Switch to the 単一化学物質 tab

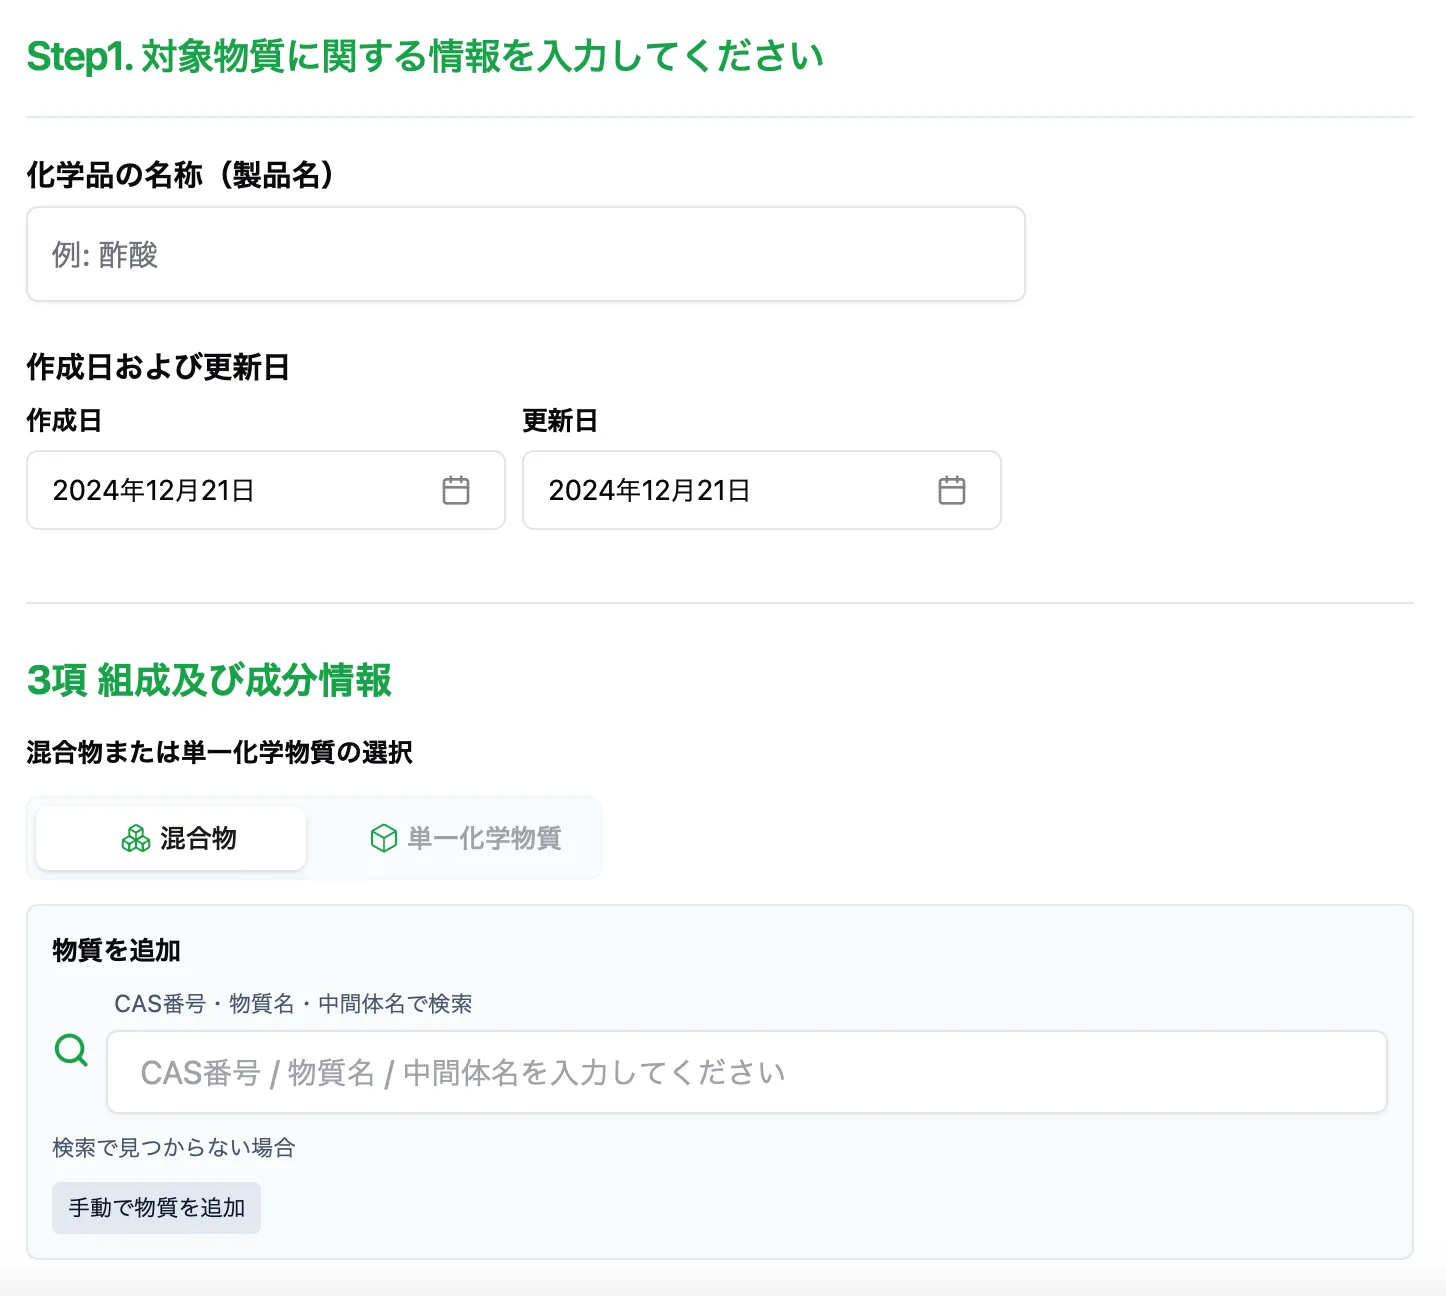coord(466,838)
